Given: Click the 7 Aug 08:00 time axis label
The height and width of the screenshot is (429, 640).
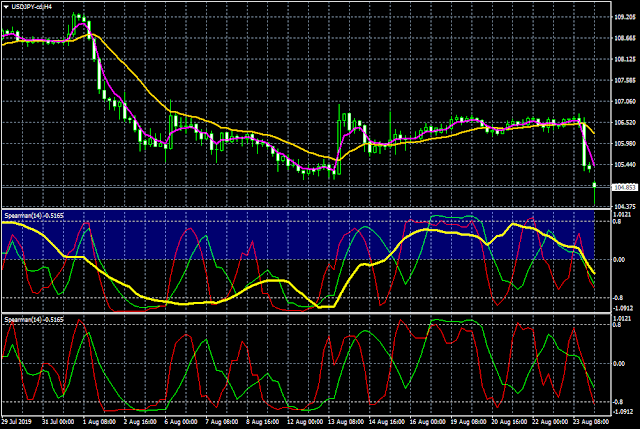Looking at the screenshot, I should coord(222,422).
